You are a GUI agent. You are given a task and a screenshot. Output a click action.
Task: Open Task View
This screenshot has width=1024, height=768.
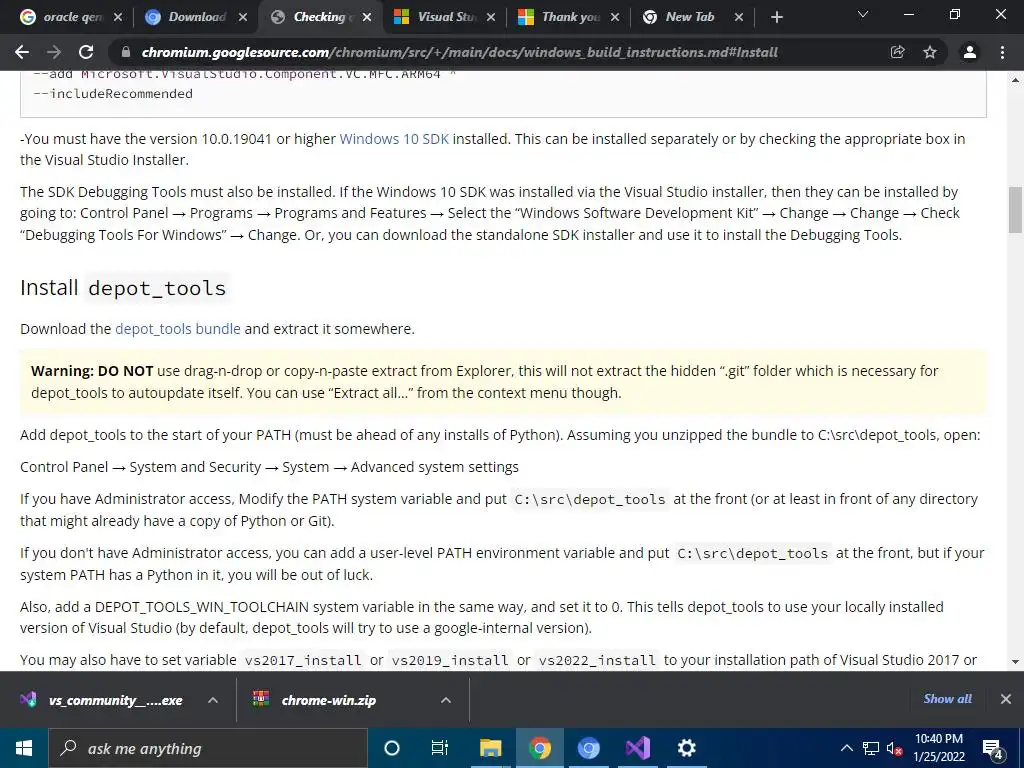(x=440, y=748)
